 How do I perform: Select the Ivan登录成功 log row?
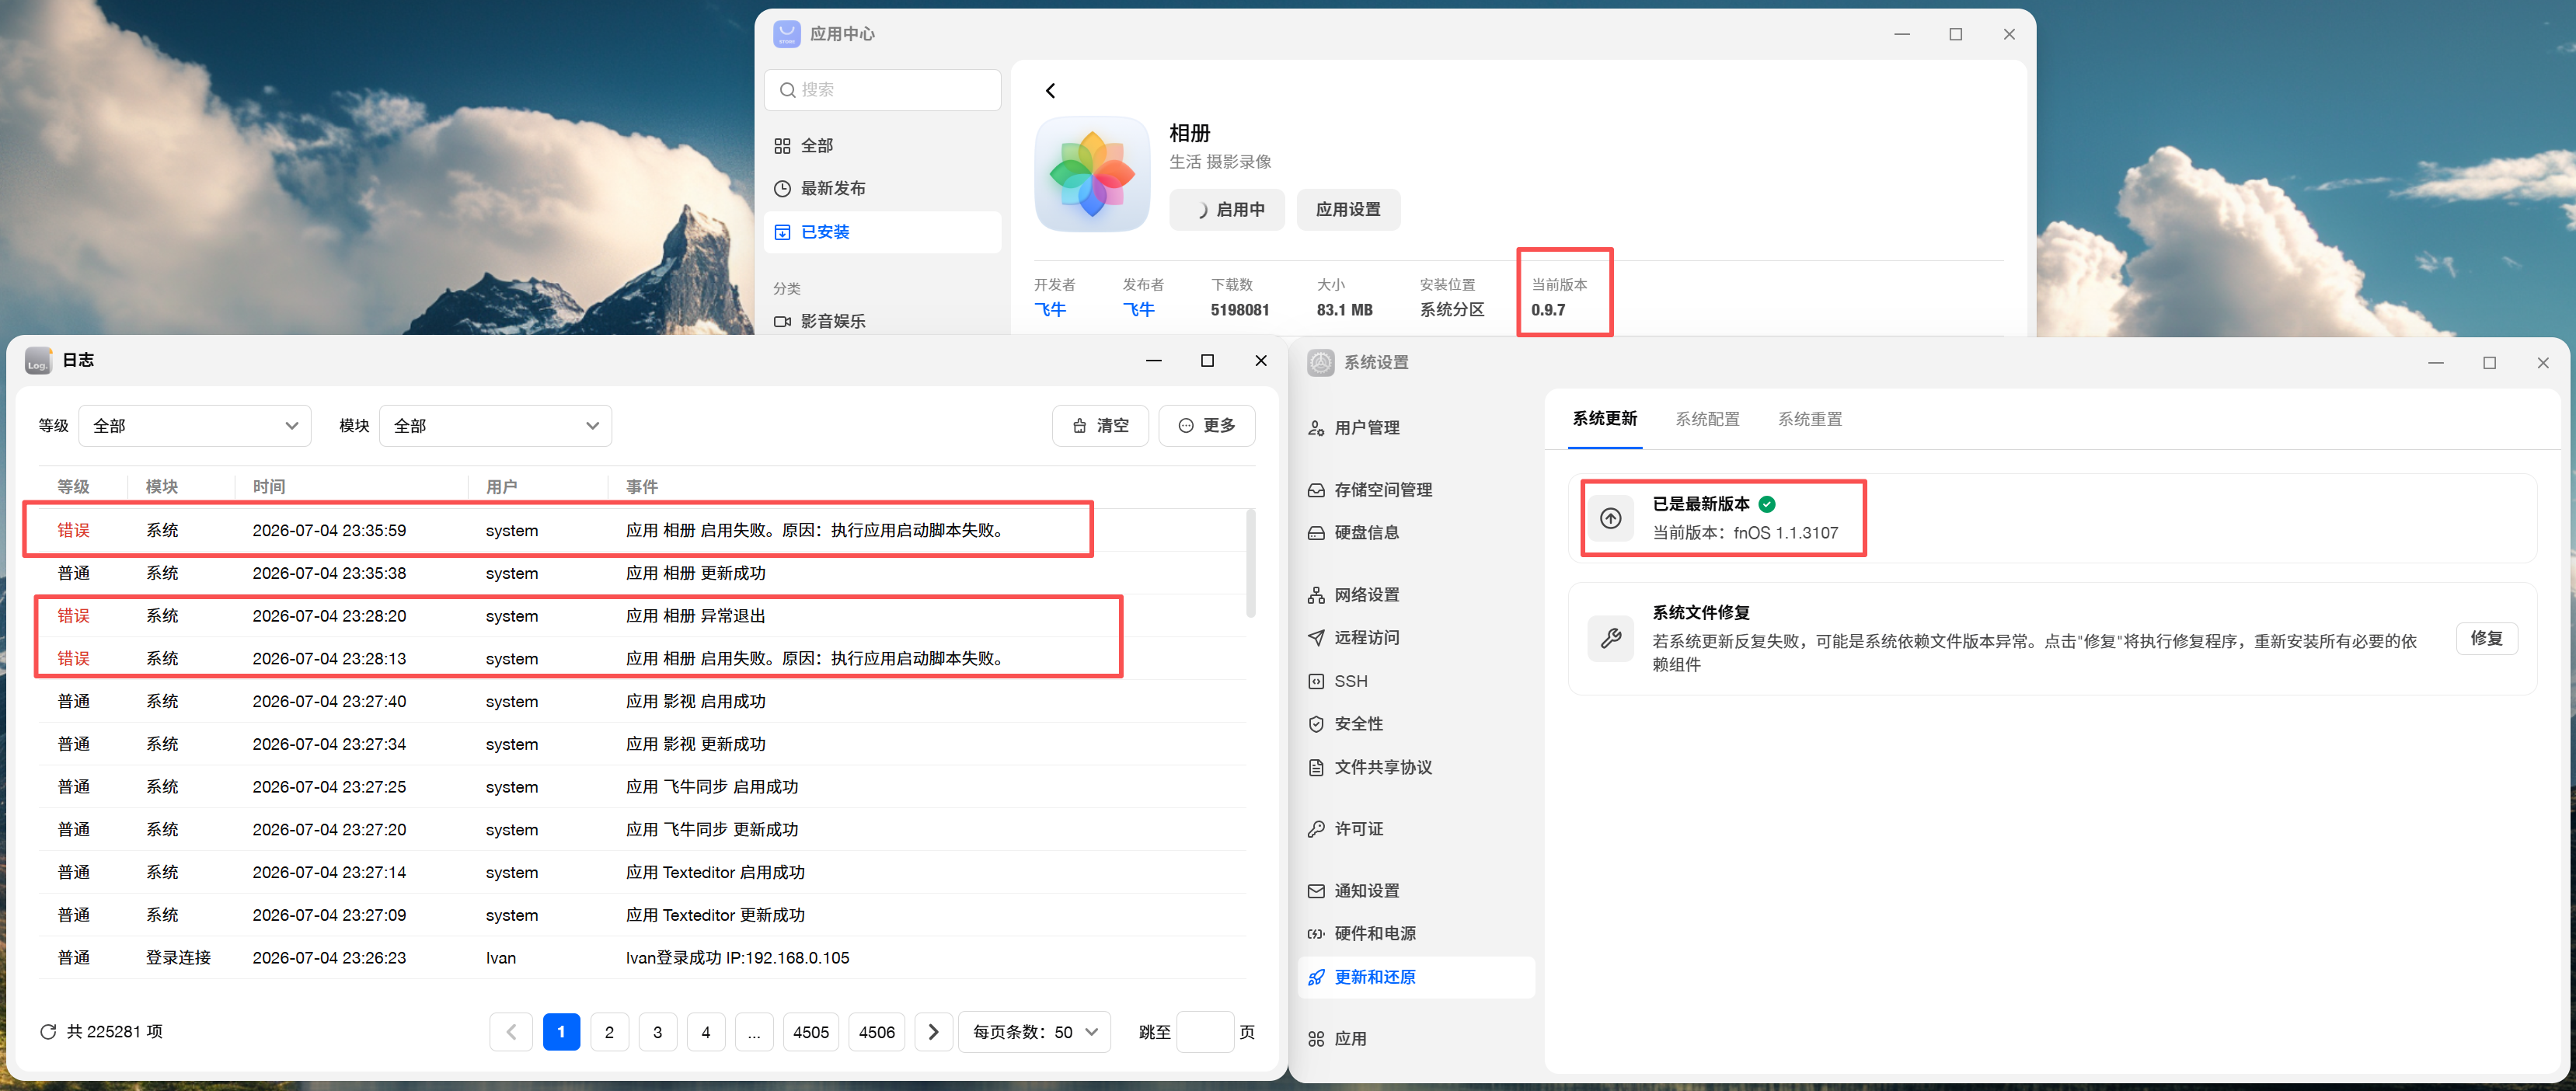[643, 958]
